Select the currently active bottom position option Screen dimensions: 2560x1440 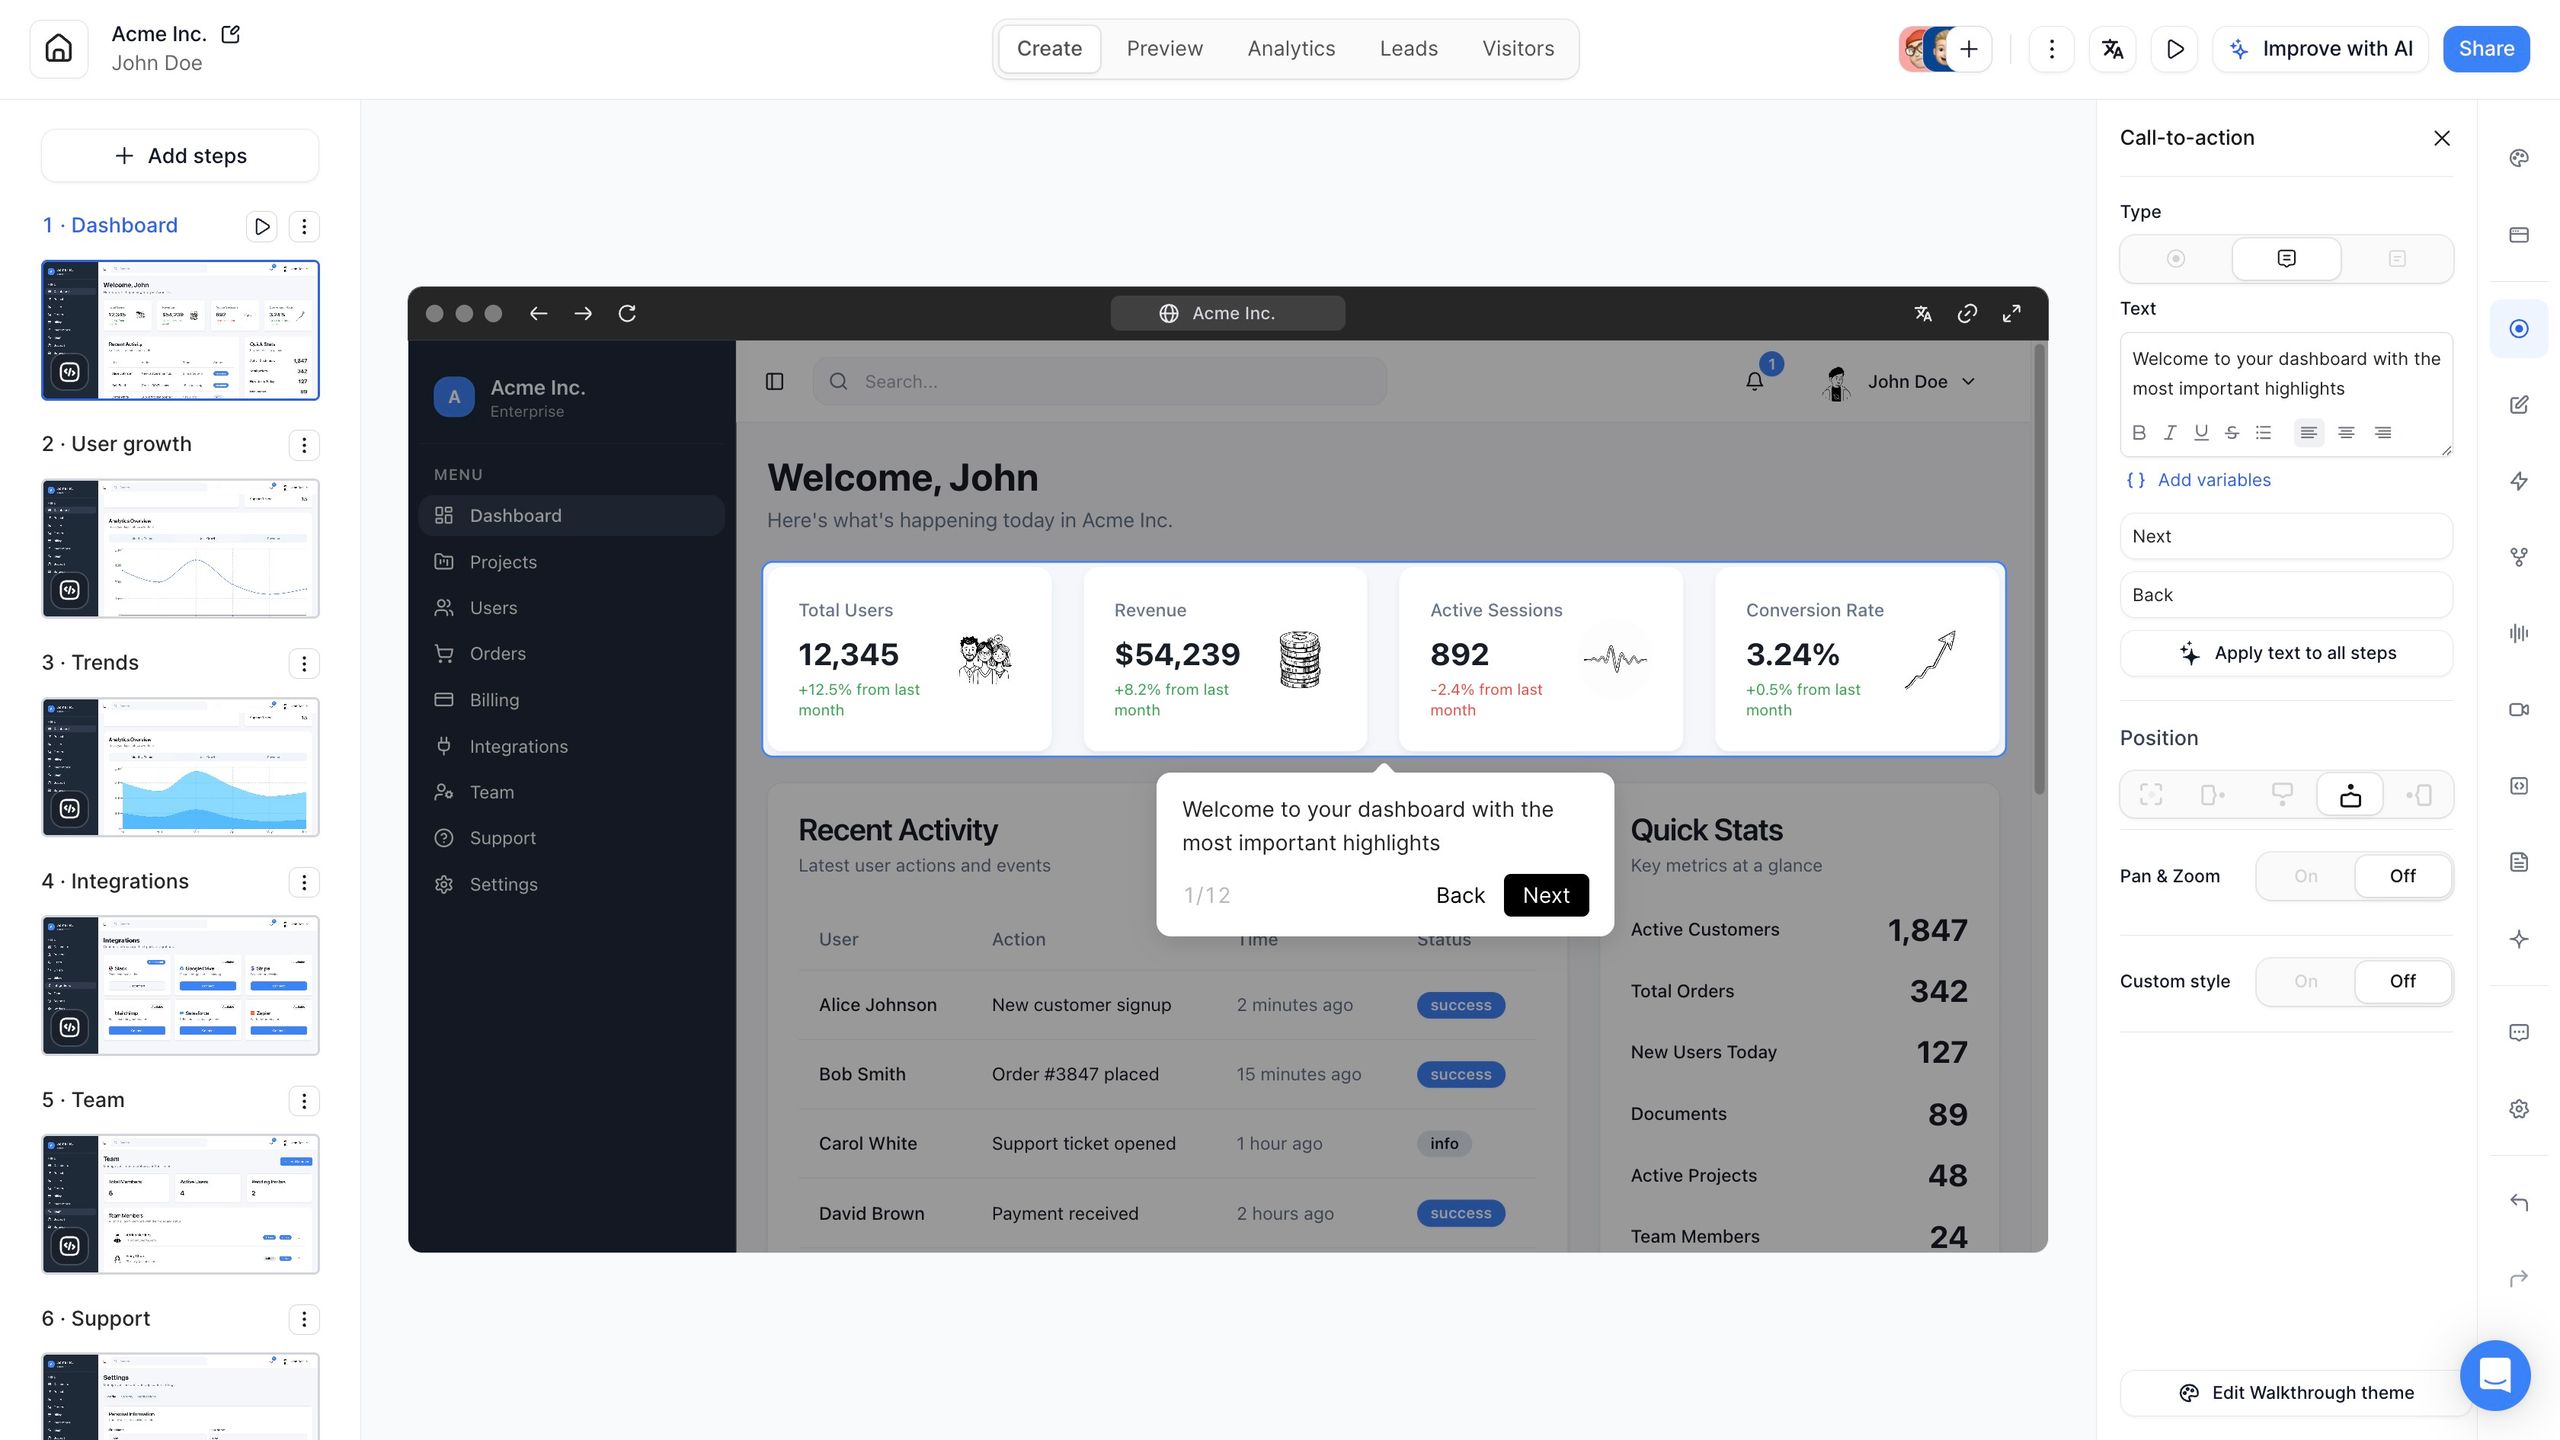point(2350,796)
